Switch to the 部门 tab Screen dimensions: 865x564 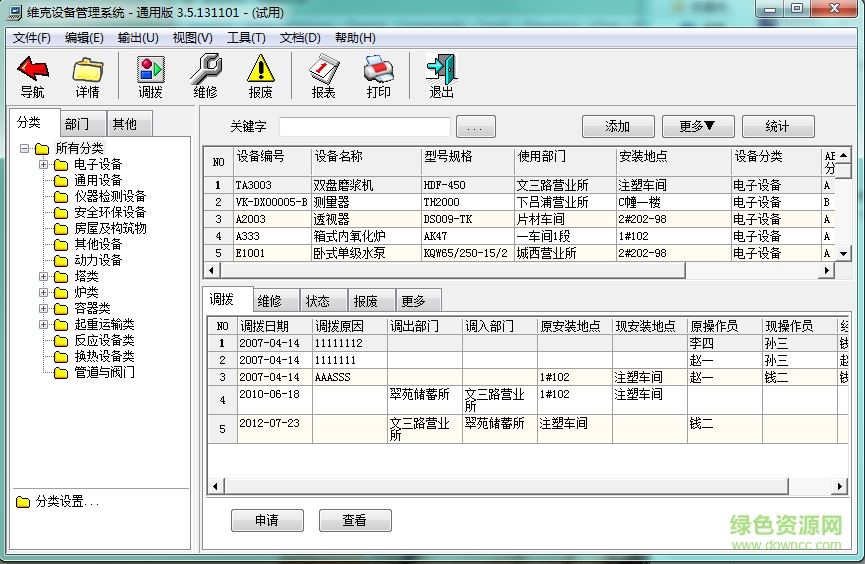pyautogui.click(x=77, y=124)
